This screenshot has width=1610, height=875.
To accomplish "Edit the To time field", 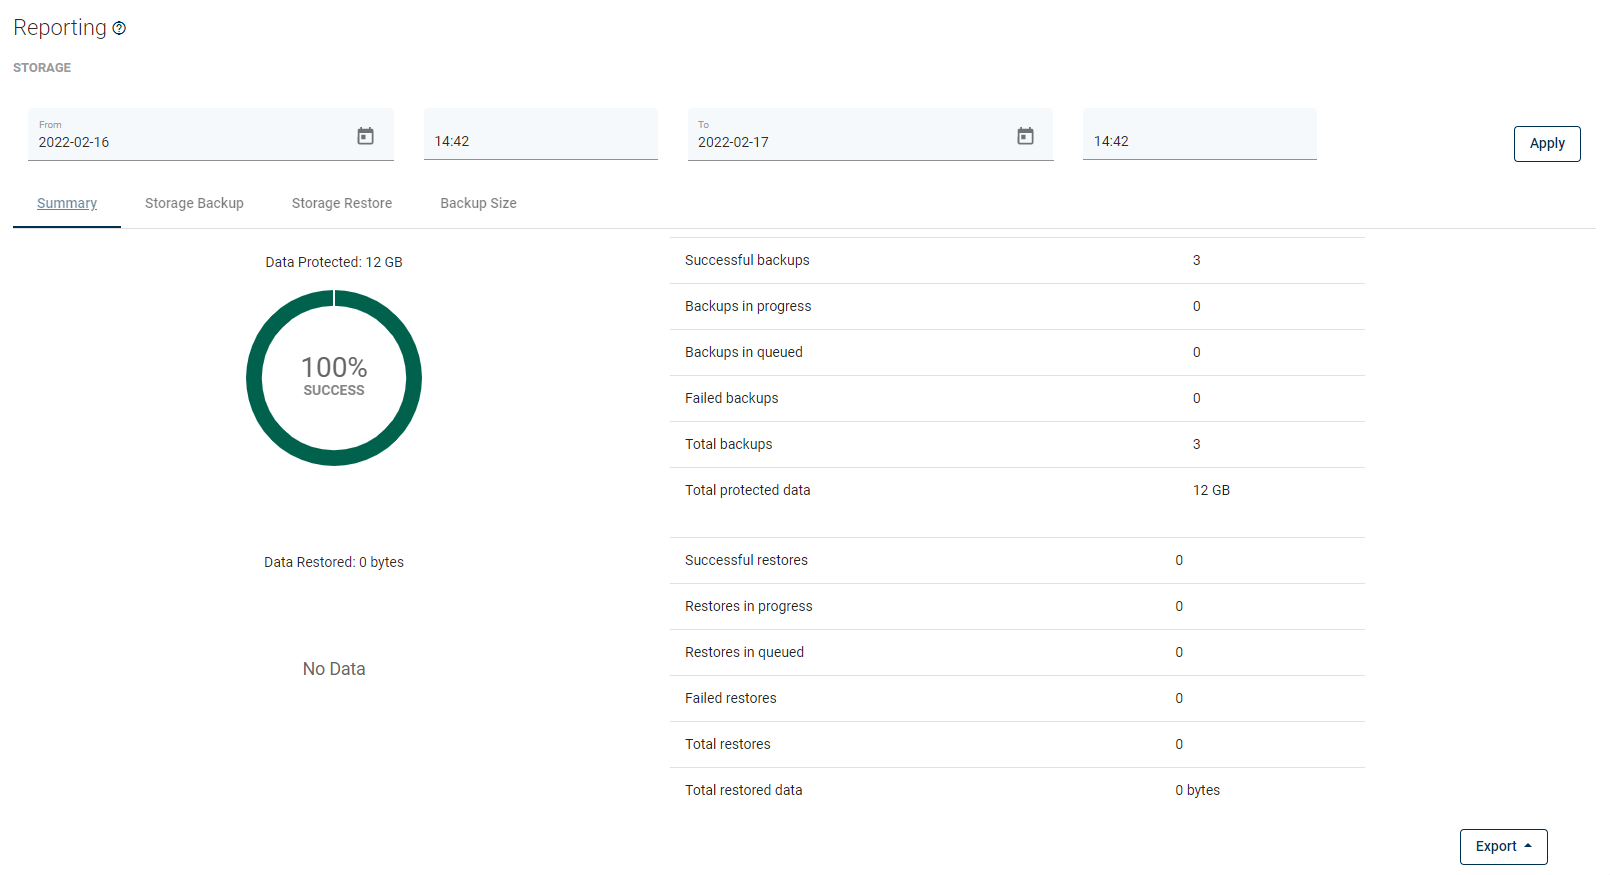I will [1199, 141].
